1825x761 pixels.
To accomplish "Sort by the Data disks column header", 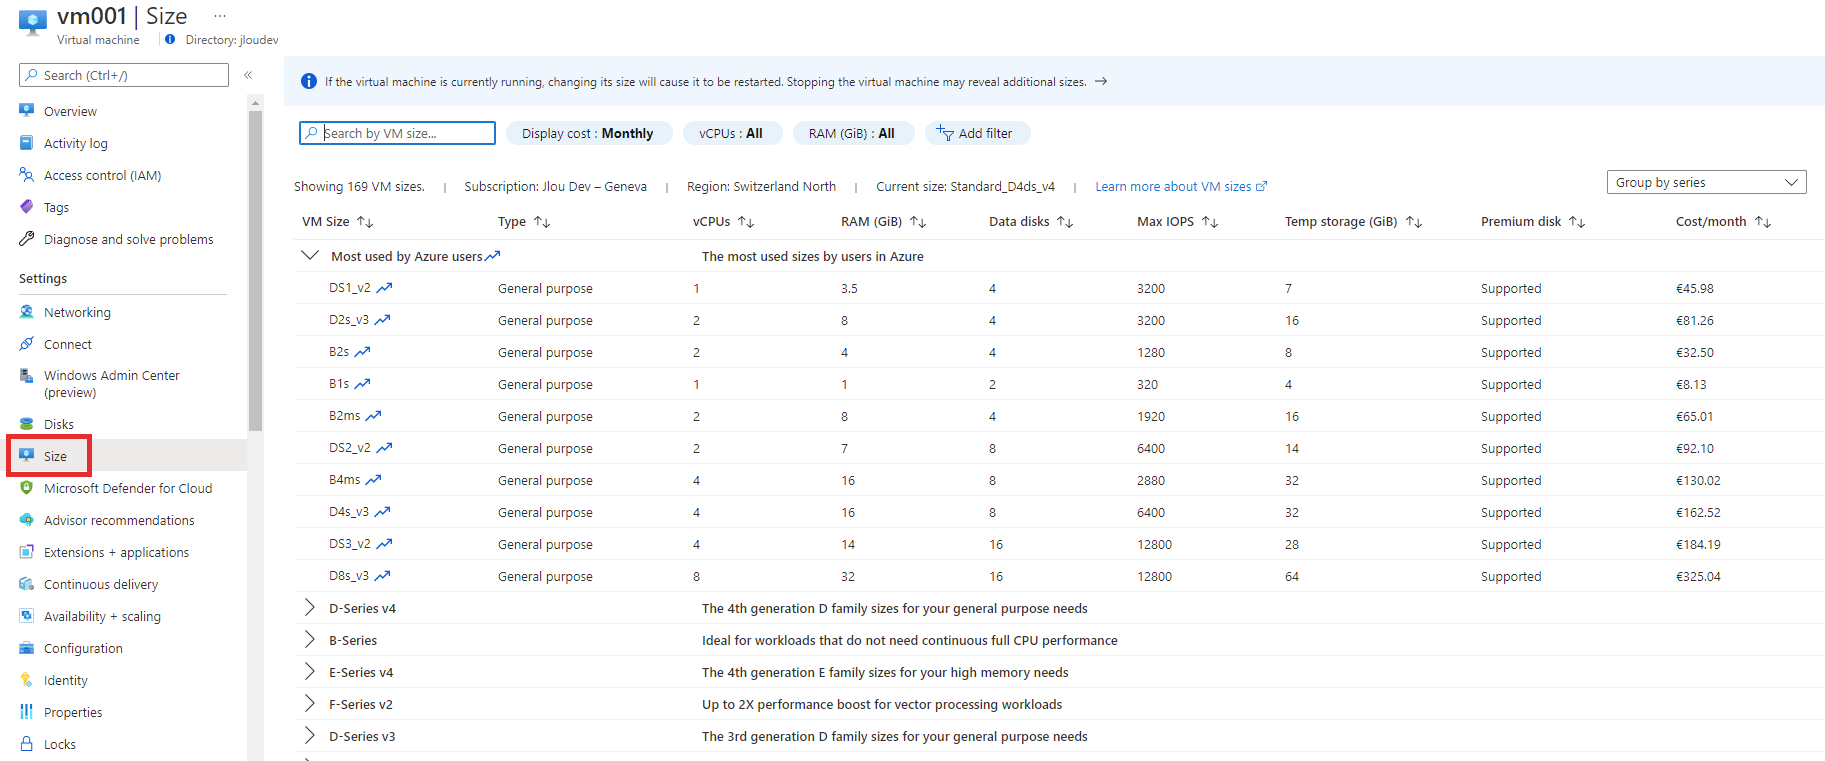I will [x=1031, y=222].
